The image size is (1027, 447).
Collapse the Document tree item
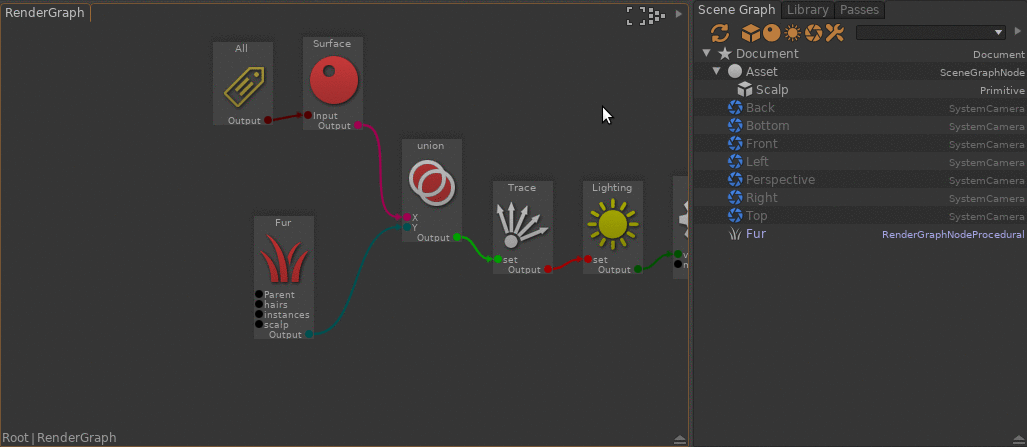tap(706, 54)
